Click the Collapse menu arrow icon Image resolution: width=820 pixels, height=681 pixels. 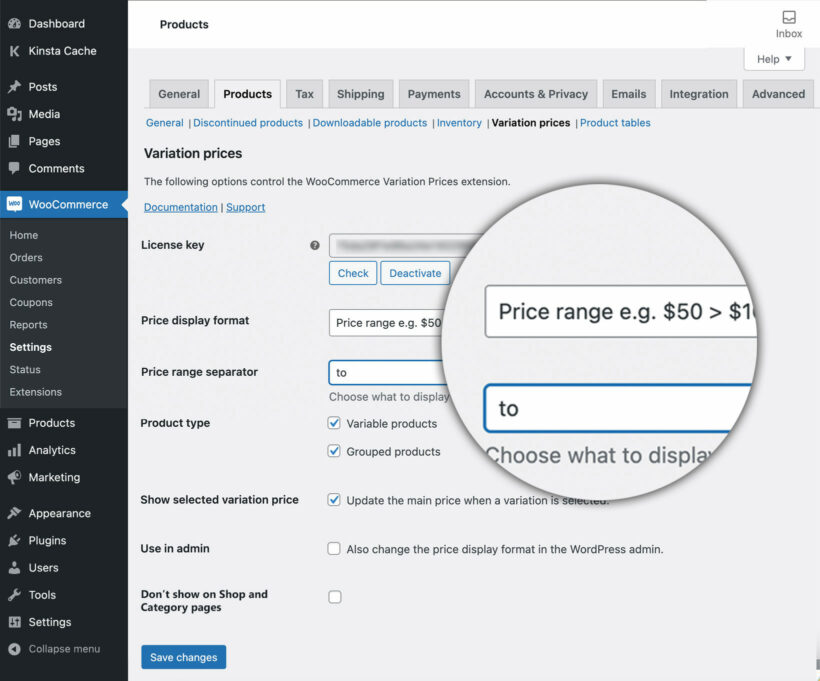[15, 649]
